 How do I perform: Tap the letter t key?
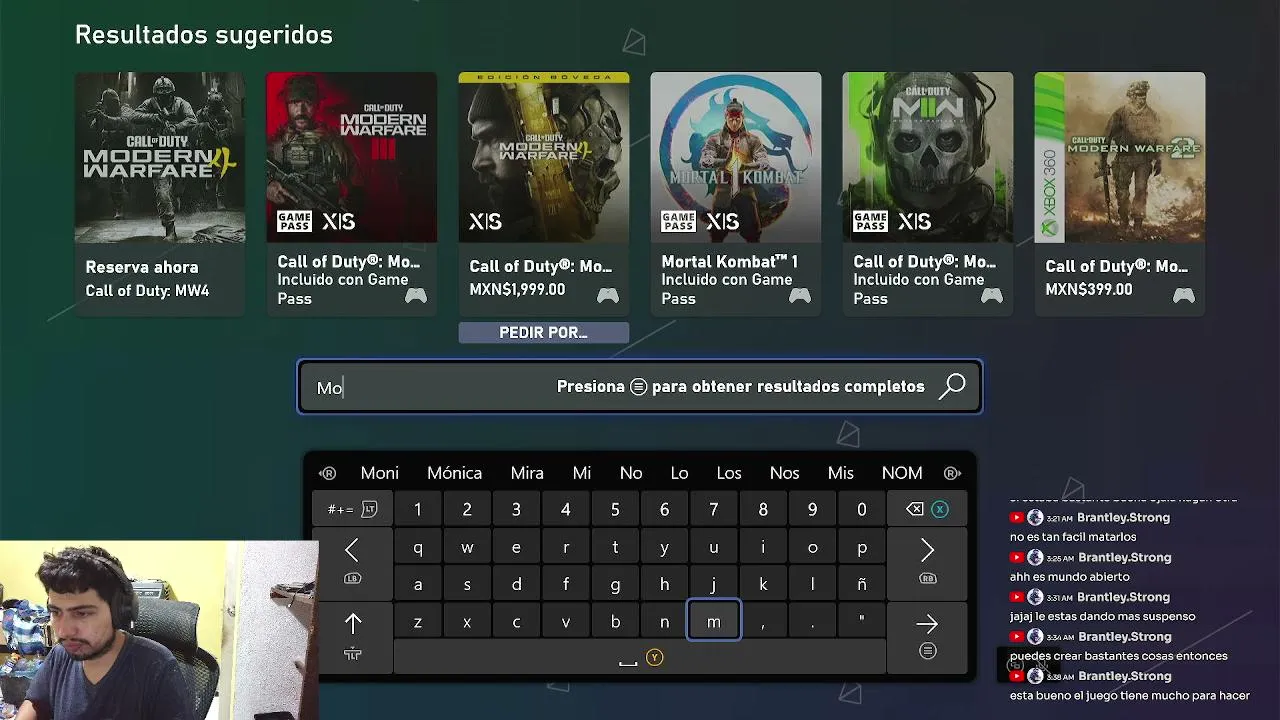click(615, 548)
